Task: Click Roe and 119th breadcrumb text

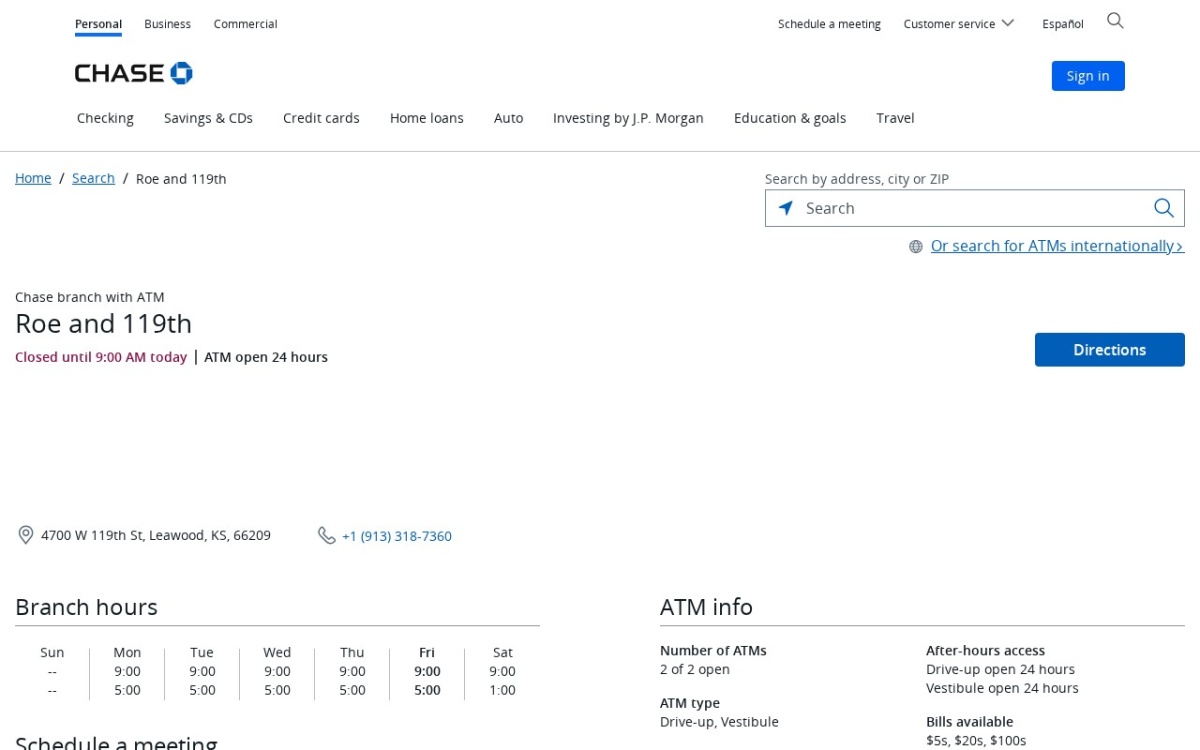Action: (x=181, y=179)
